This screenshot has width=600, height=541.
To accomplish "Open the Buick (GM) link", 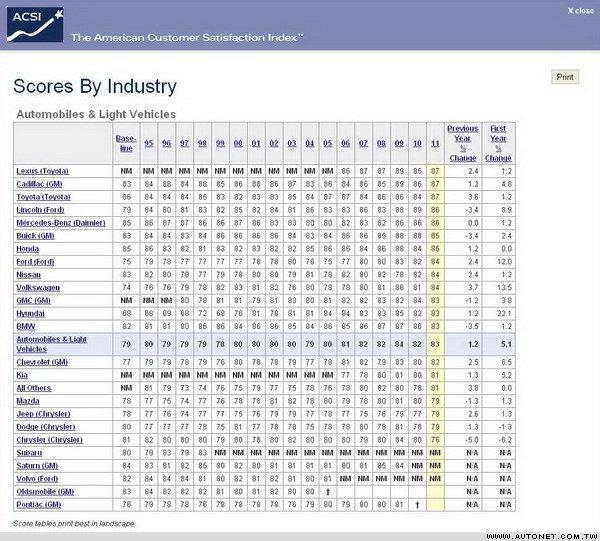I will point(35,236).
